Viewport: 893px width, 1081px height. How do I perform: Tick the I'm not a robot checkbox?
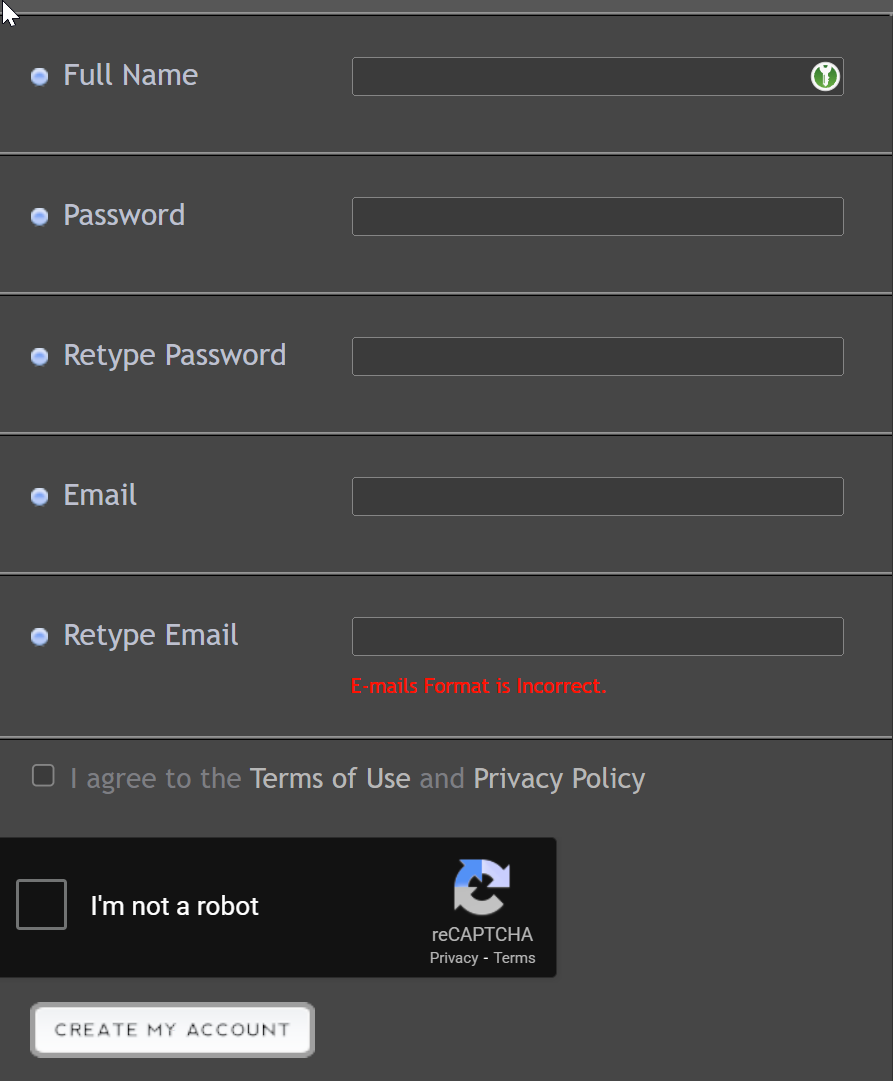pyautogui.click(x=42, y=905)
